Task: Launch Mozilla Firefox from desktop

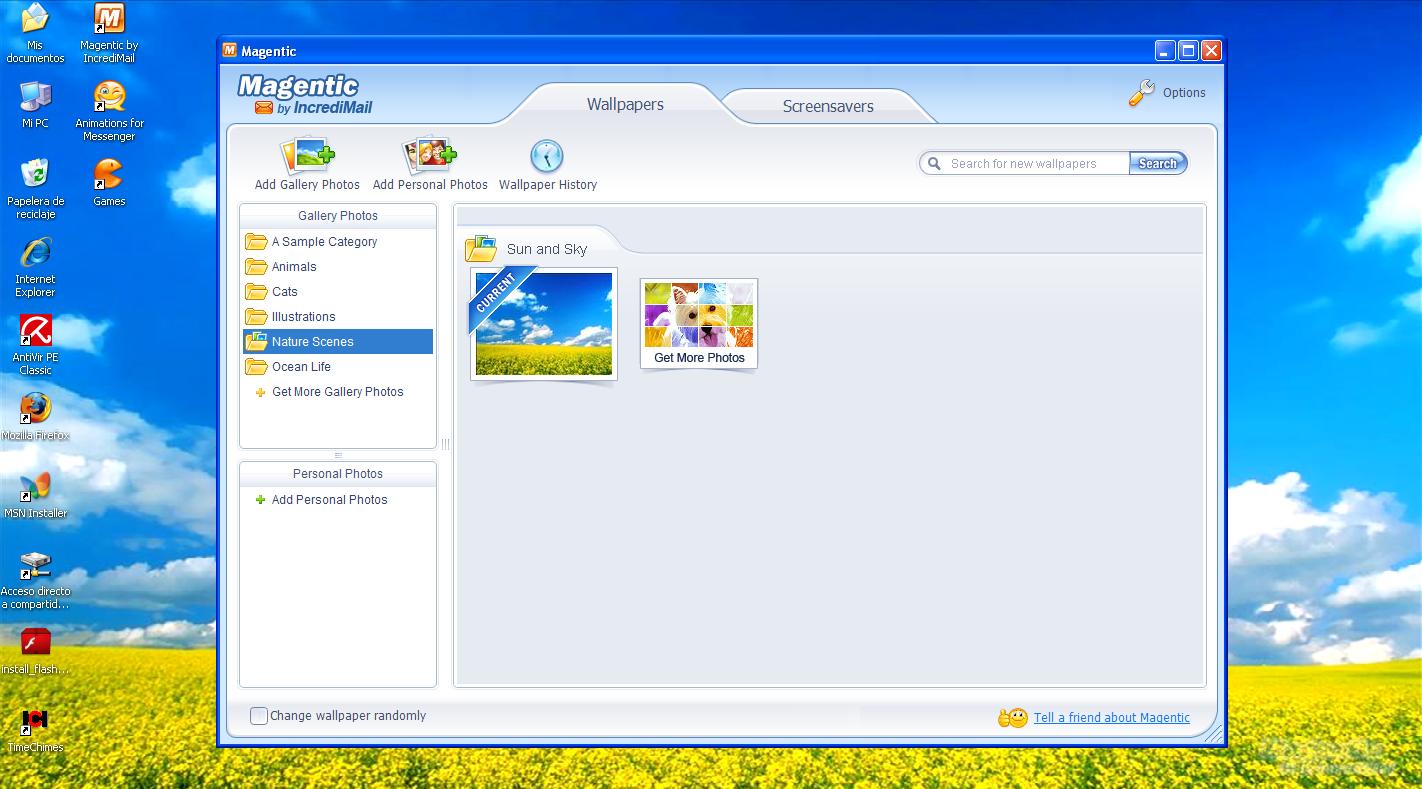Action: [35, 416]
